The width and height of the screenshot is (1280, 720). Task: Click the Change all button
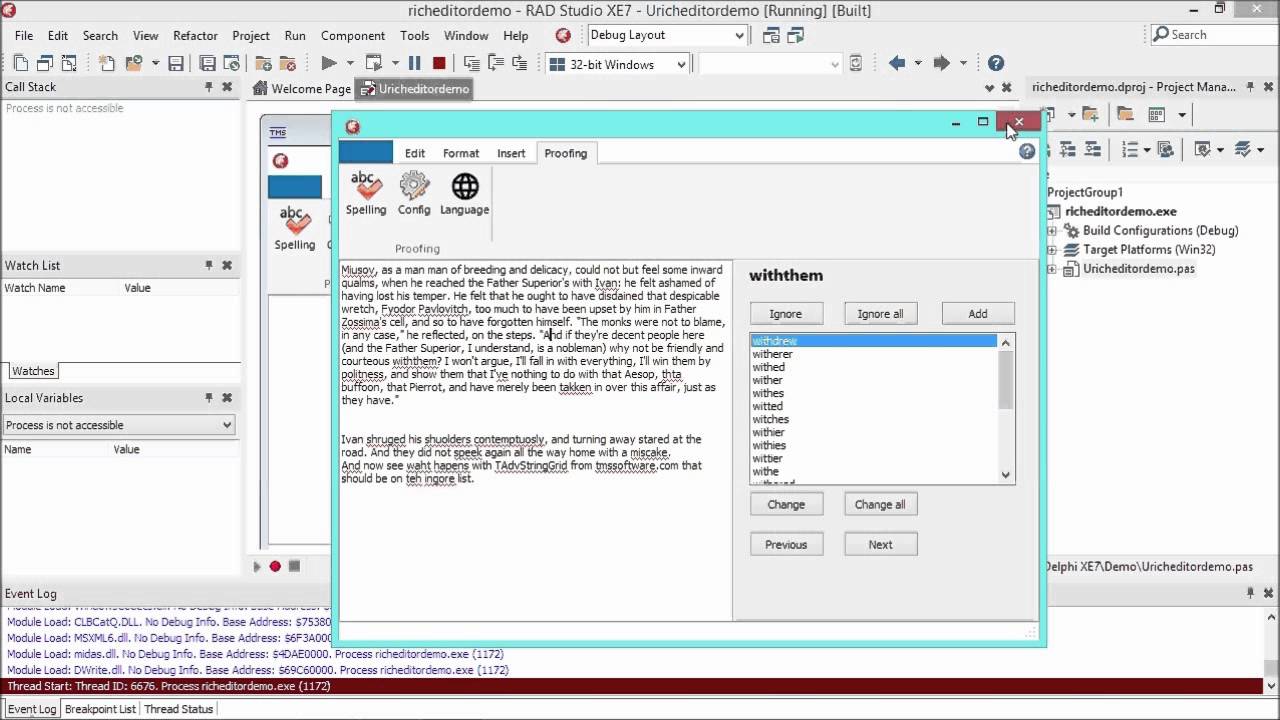[x=880, y=504]
